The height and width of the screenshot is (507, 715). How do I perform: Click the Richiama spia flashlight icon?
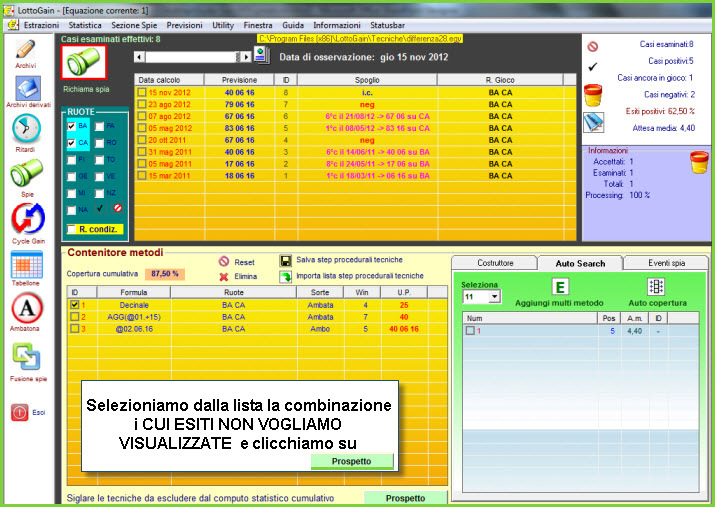click(x=84, y=62)
